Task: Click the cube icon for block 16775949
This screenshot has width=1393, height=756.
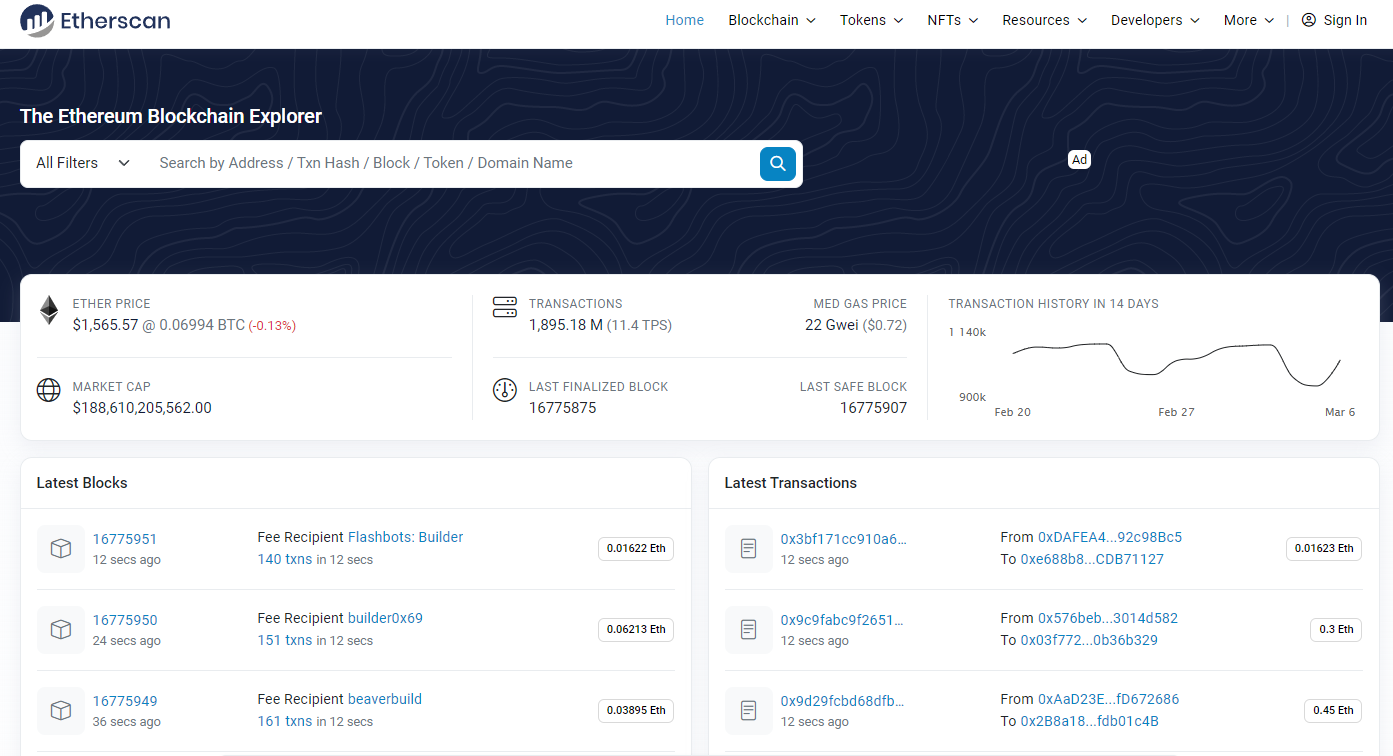Action: 61,711
